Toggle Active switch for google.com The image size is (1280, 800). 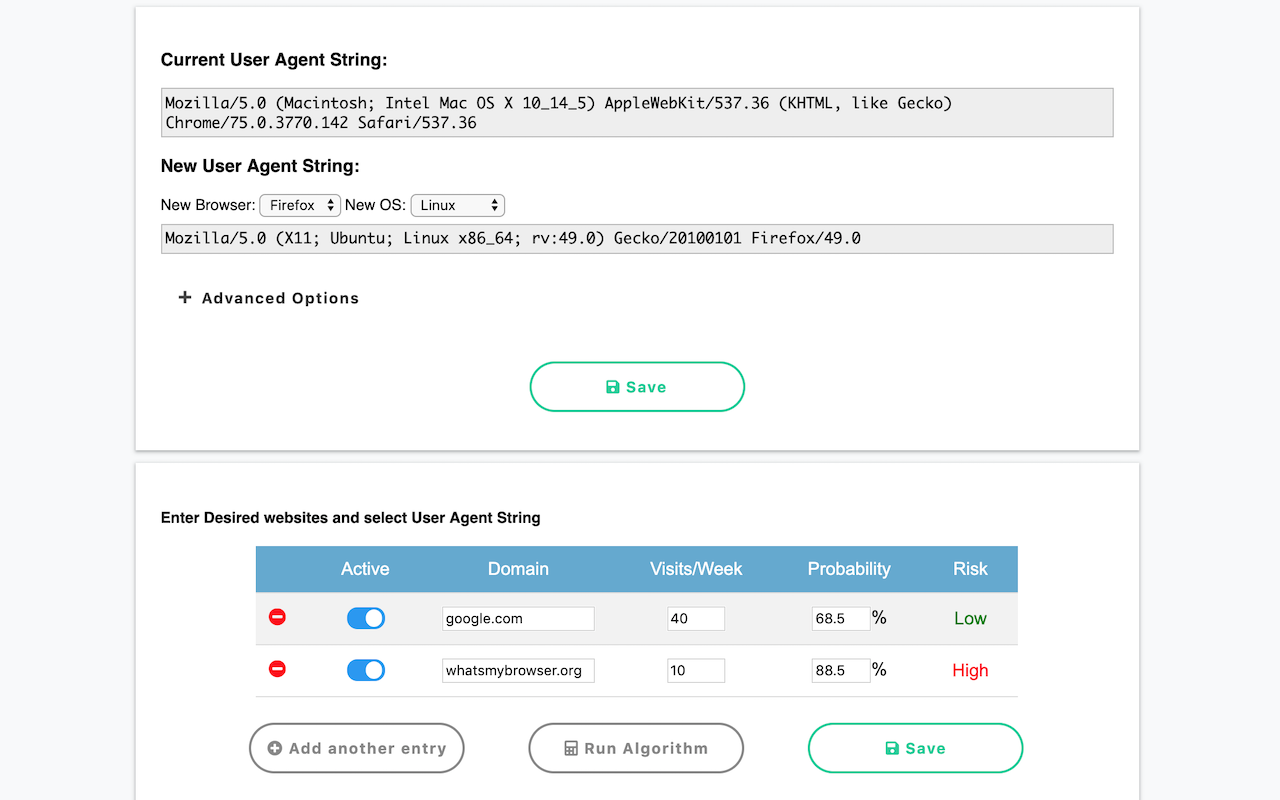pos(366,618)
